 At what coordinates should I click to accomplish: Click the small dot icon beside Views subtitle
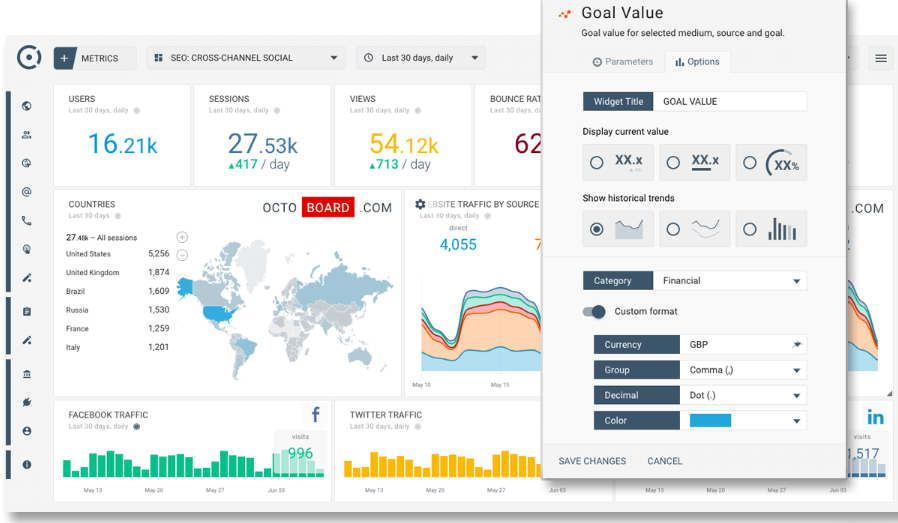[x=418, y=111]
